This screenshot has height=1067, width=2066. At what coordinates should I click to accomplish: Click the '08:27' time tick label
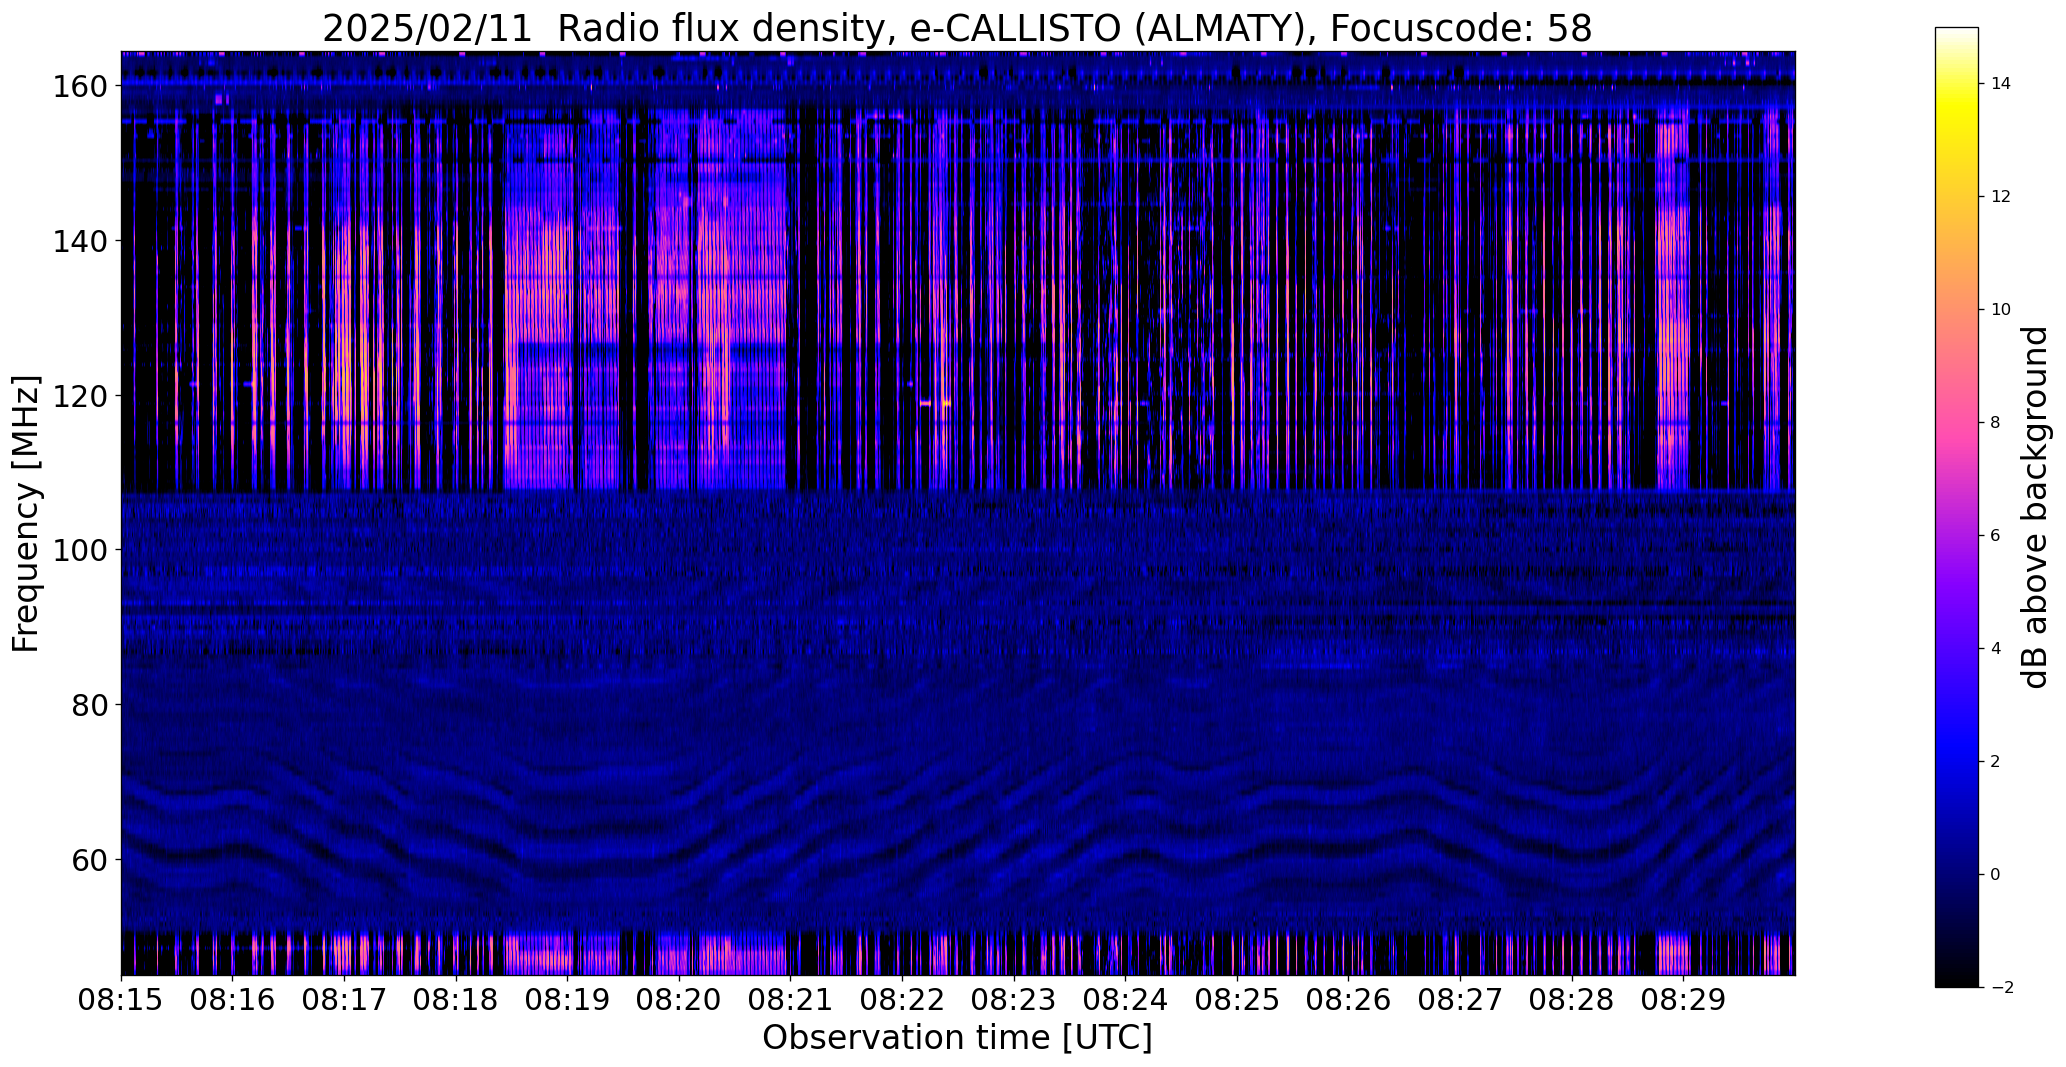pos(1460,1000)
